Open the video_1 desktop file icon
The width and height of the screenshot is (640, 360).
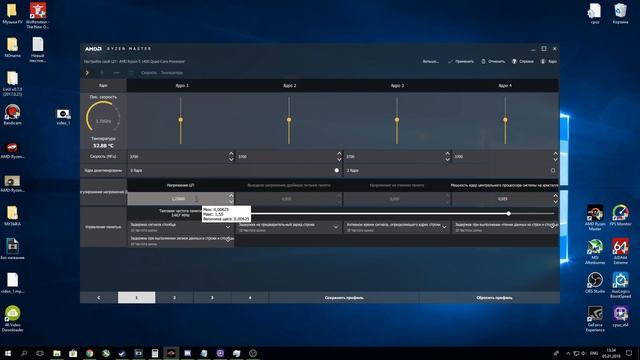pyautogui.click(x=63, y=117)
